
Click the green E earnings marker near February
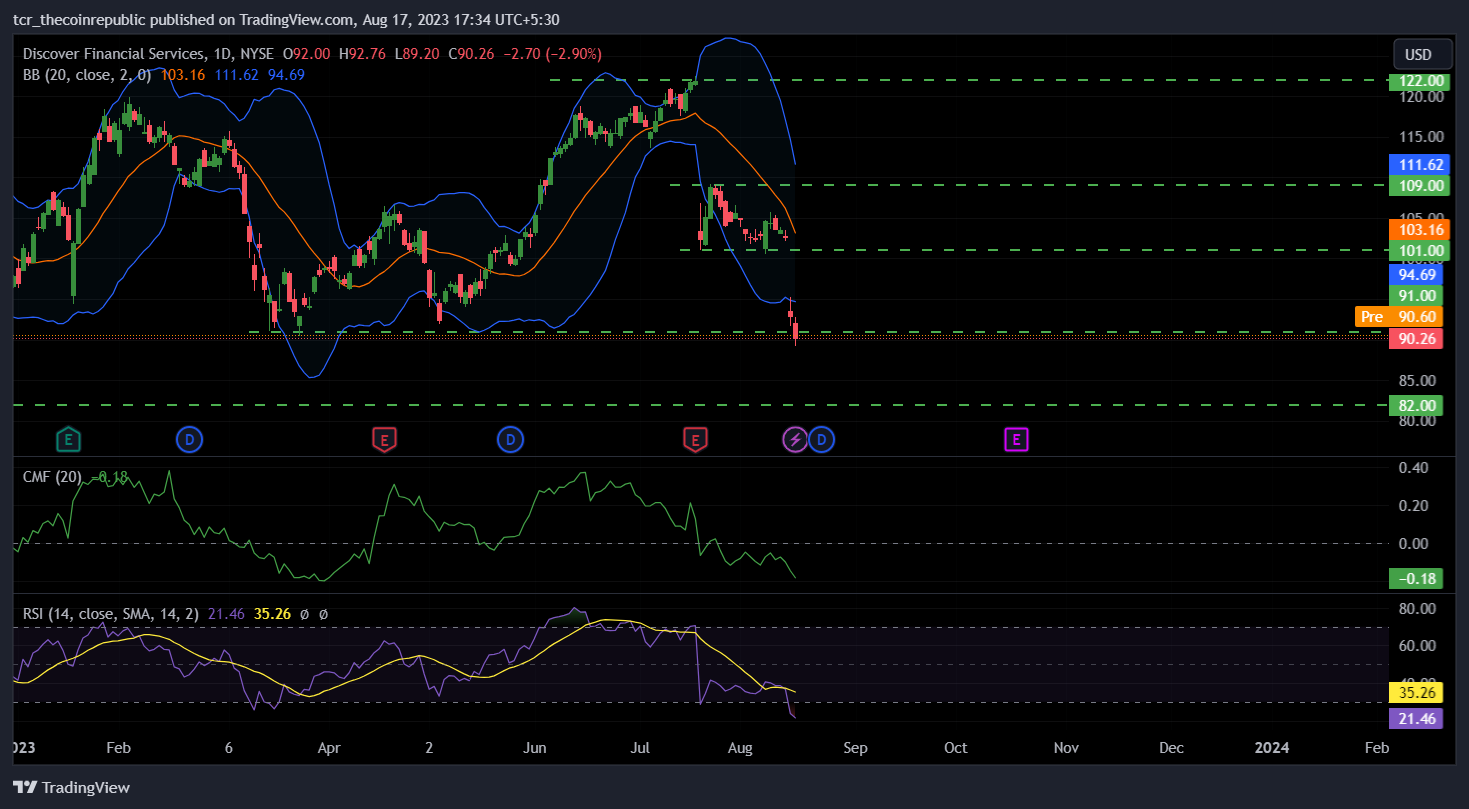[x=69, y=438]
